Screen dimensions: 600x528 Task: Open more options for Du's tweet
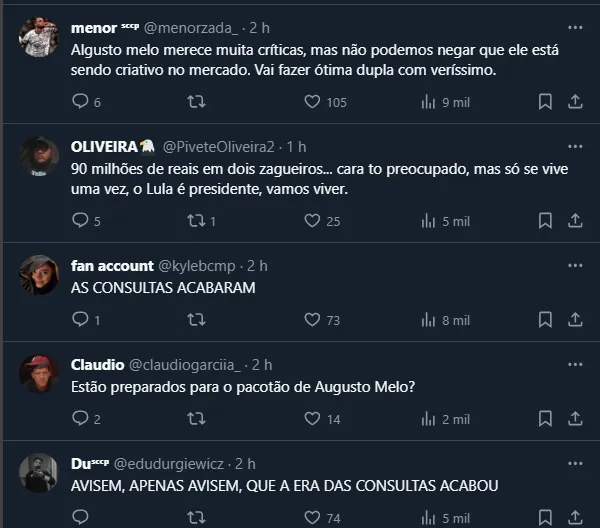point(575,464)
